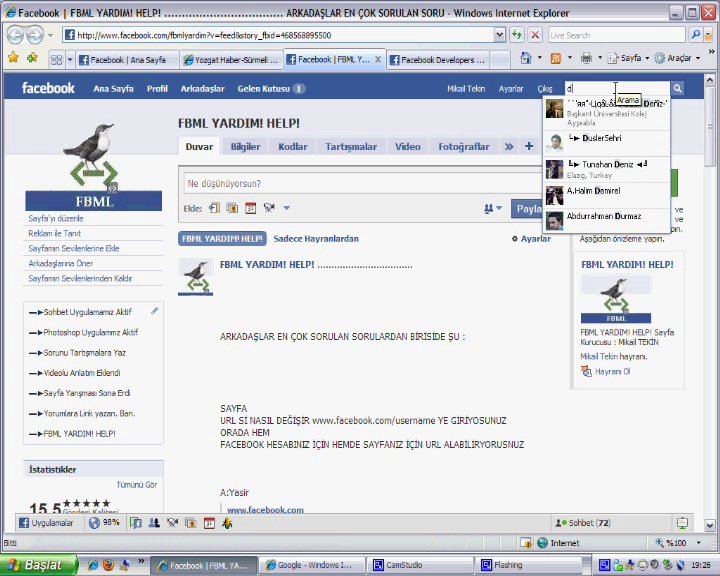Screen dimensions: 720x576
Task: Click Profil in Facebook top bar
Action: pos(157,88)
